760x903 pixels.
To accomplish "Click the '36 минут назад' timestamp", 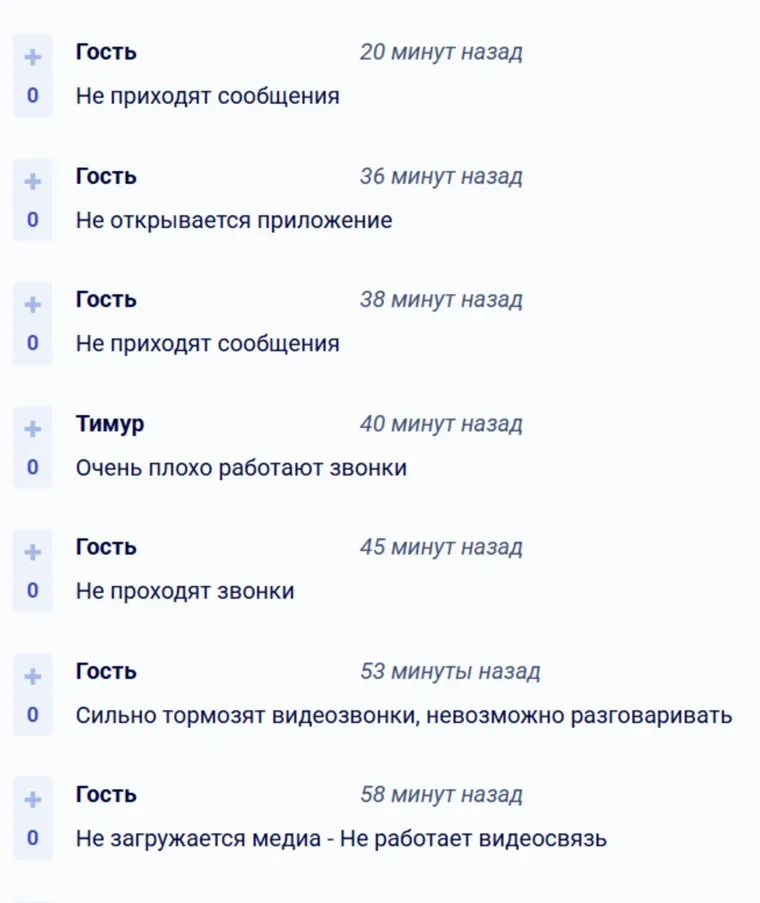I will pos(441,177).
